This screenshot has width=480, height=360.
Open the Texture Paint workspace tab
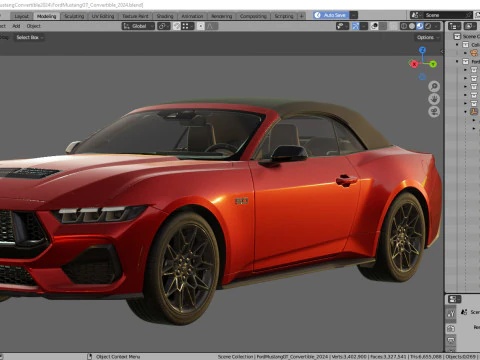point(135,16)
